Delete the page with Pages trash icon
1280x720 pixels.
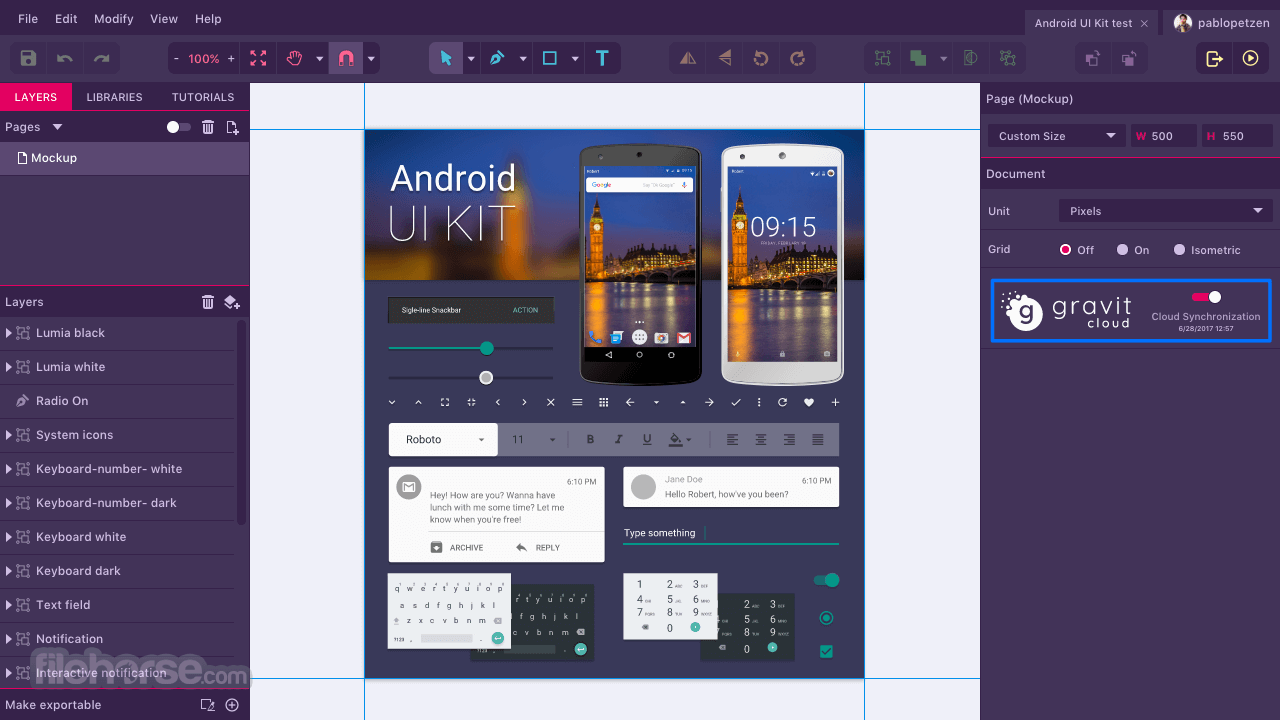(x=208, y=127)
